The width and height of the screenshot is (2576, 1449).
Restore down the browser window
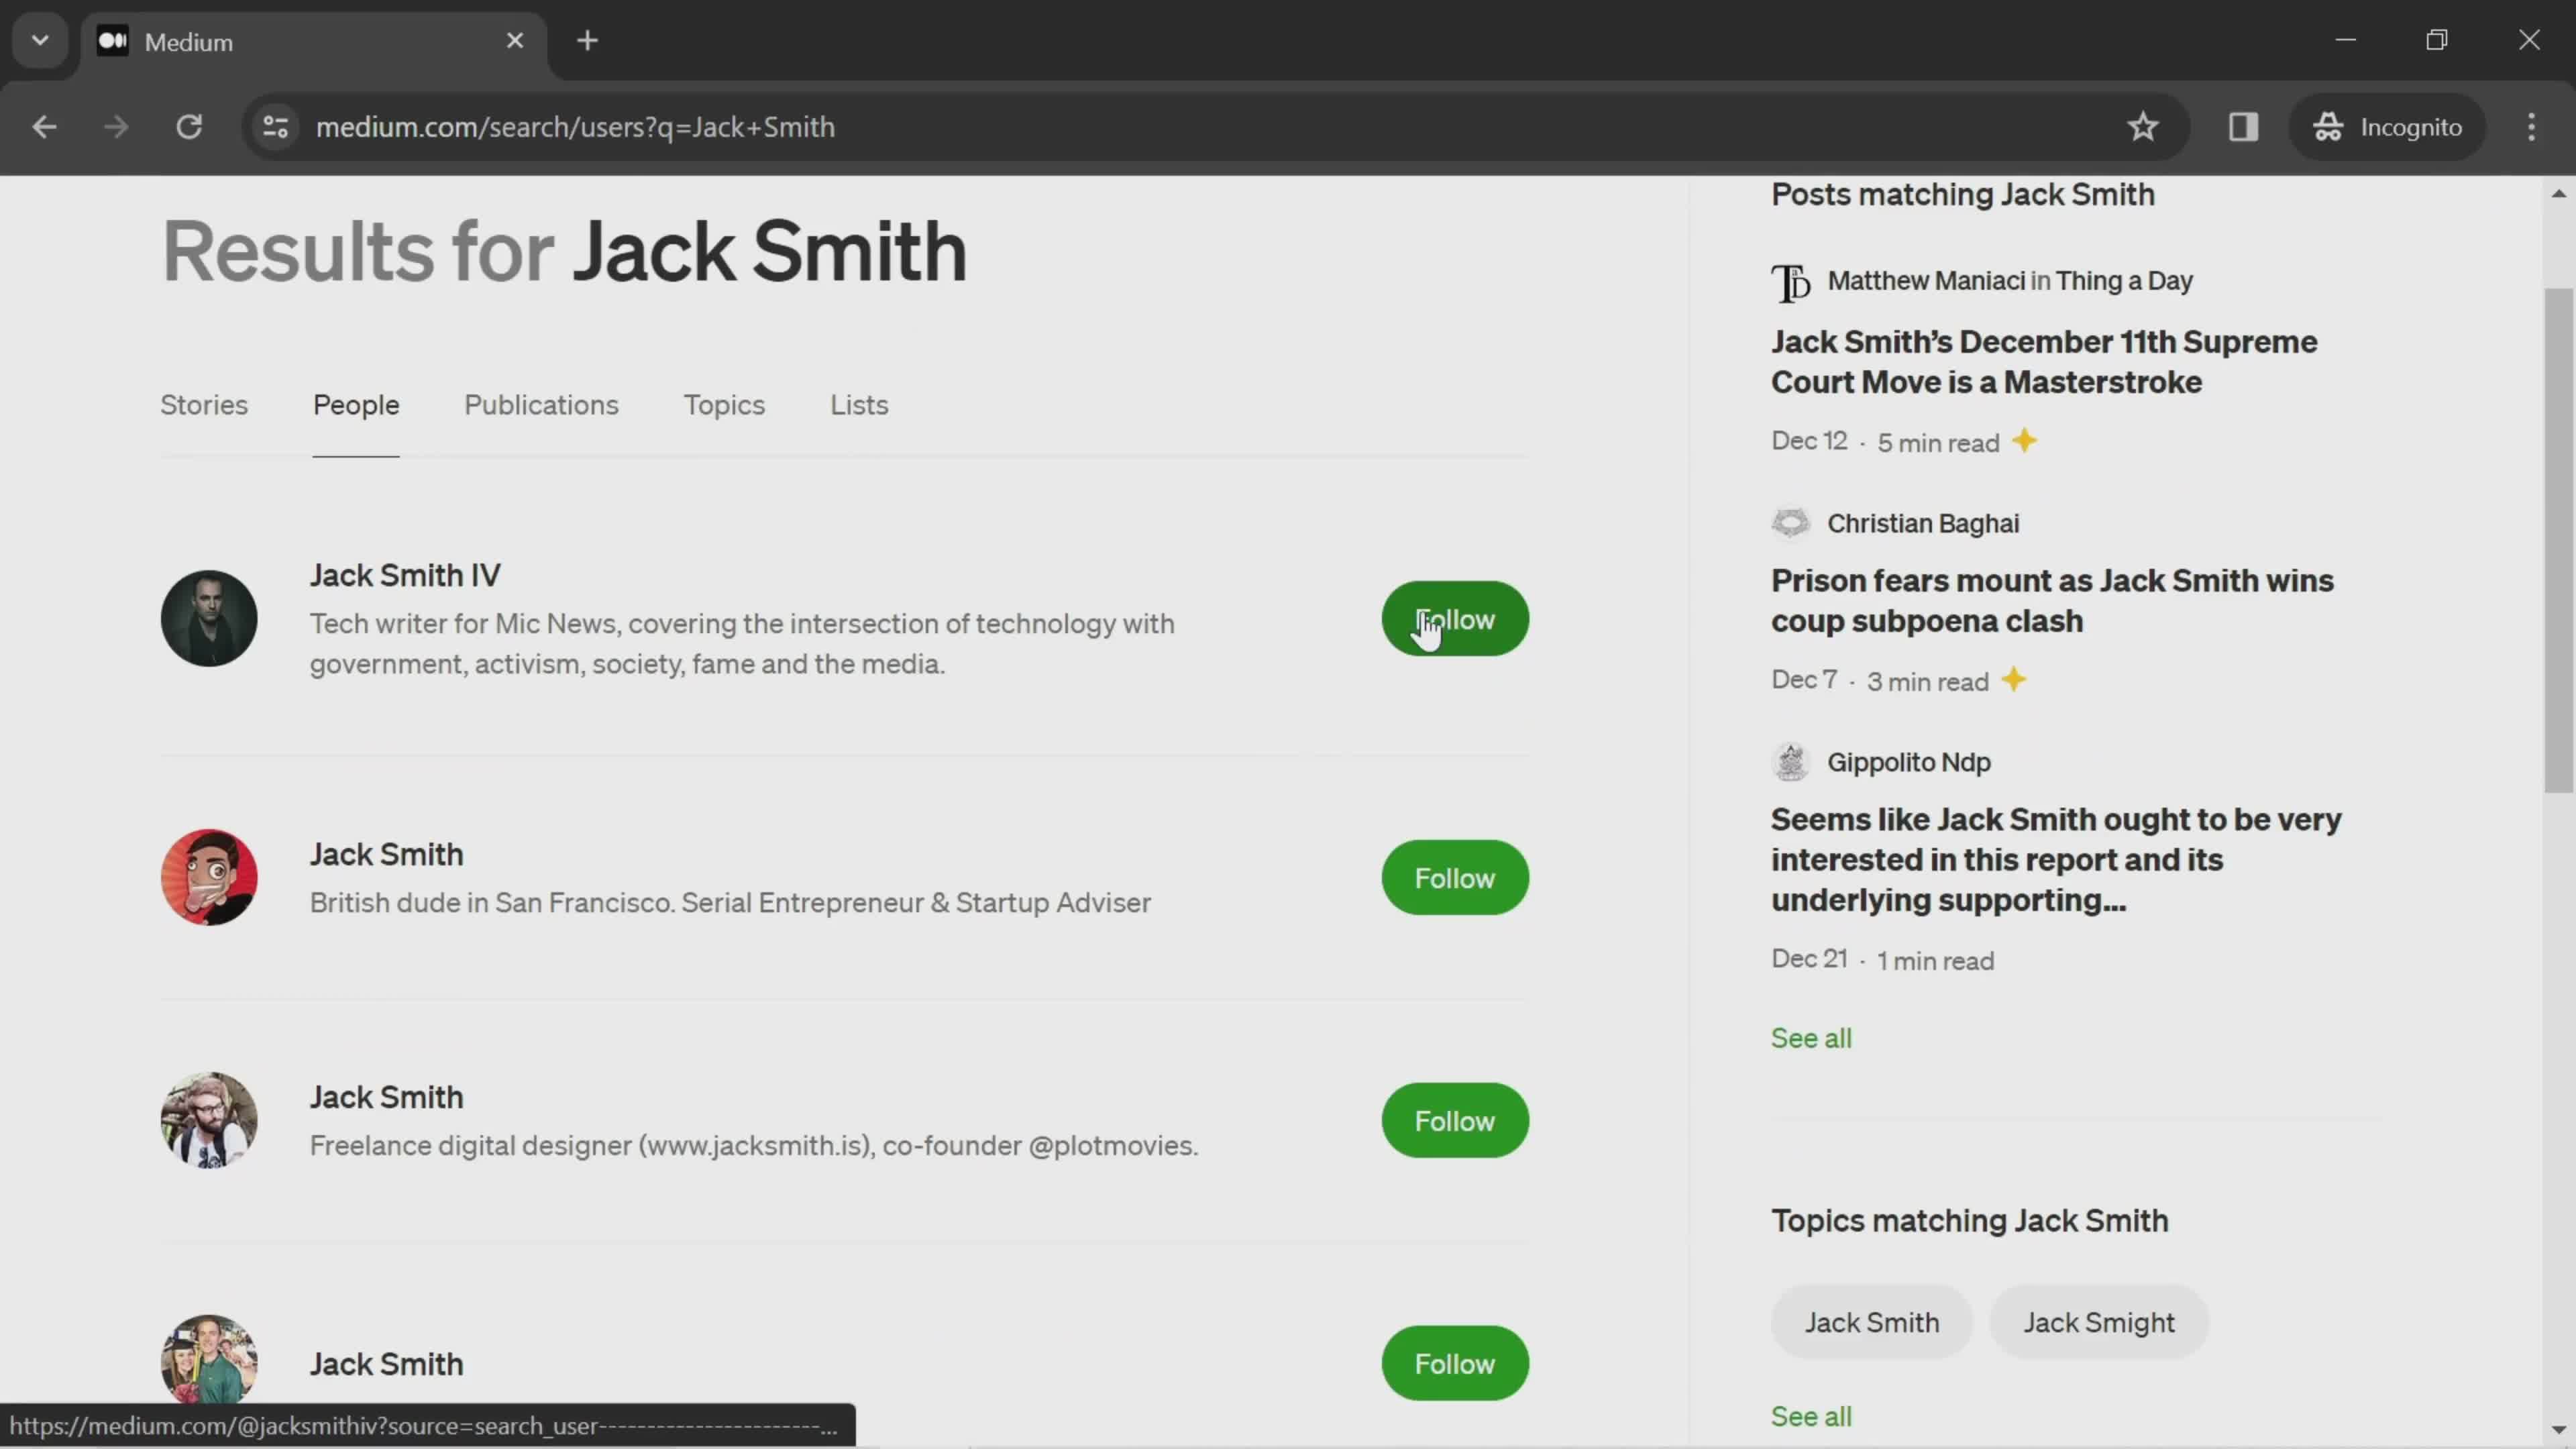[x=2437, y=41]
